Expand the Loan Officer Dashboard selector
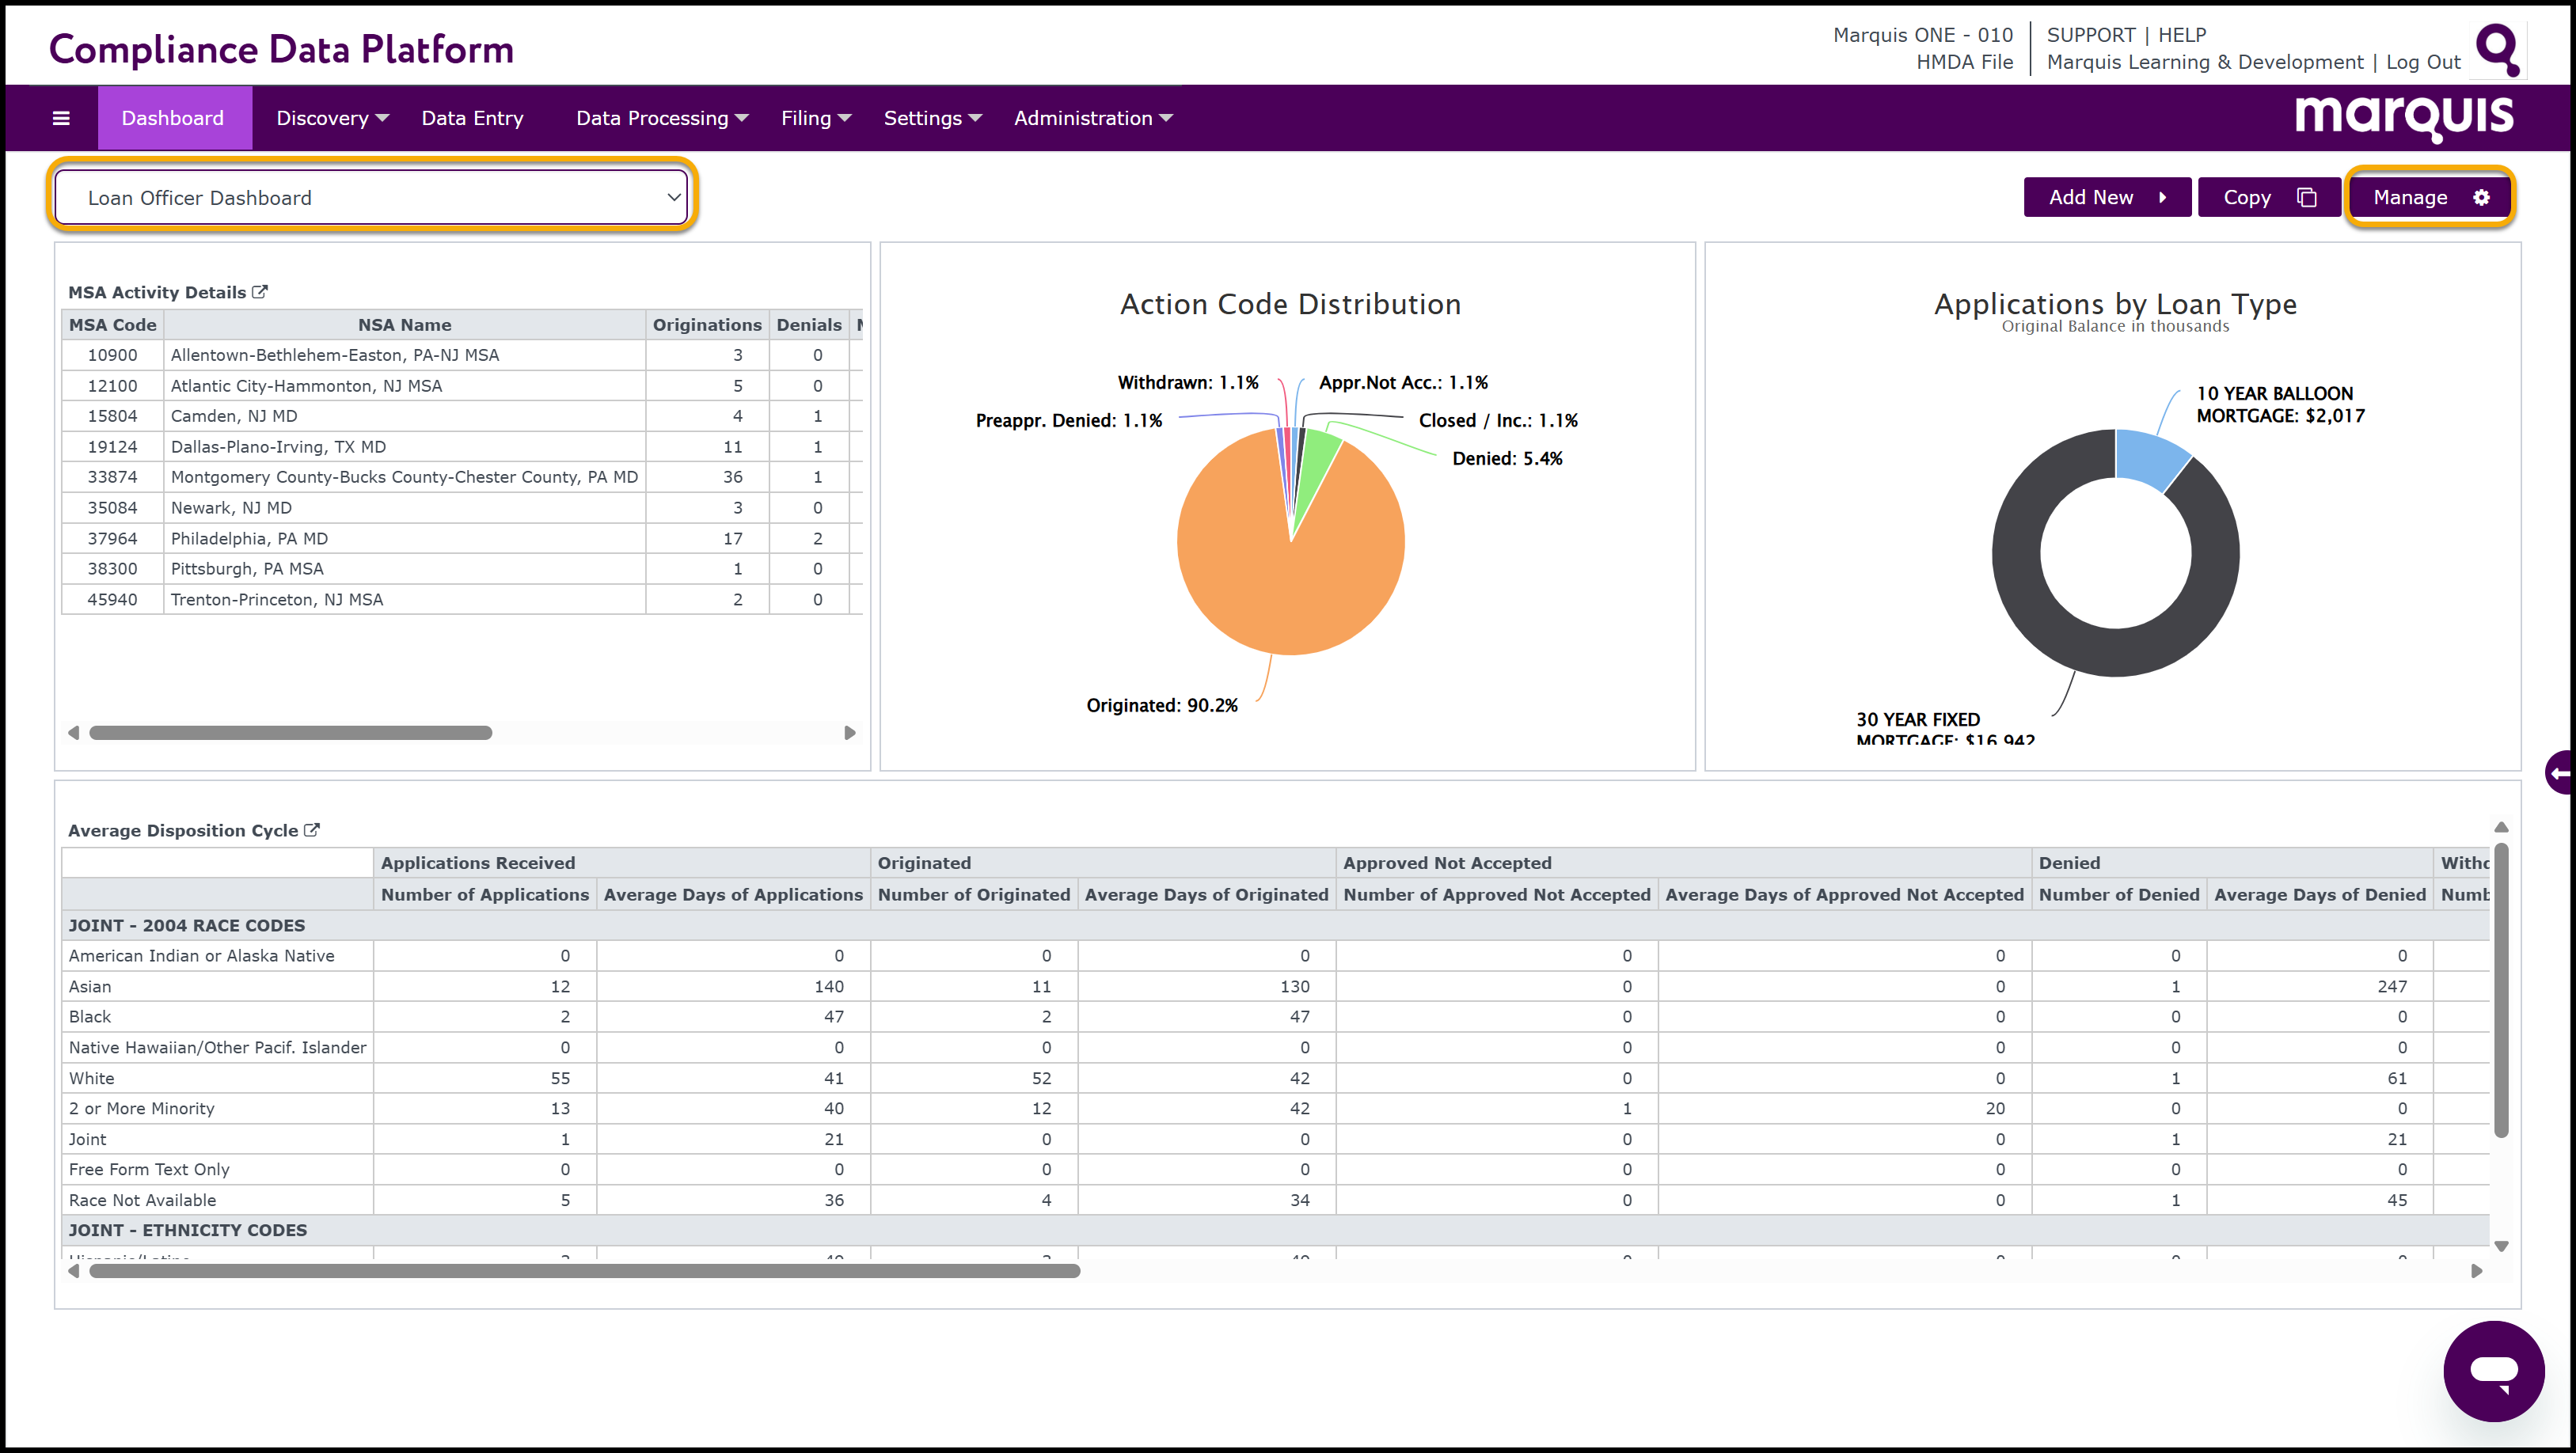Screen dimensions: 2576x1453 click(x=371, y=198)
